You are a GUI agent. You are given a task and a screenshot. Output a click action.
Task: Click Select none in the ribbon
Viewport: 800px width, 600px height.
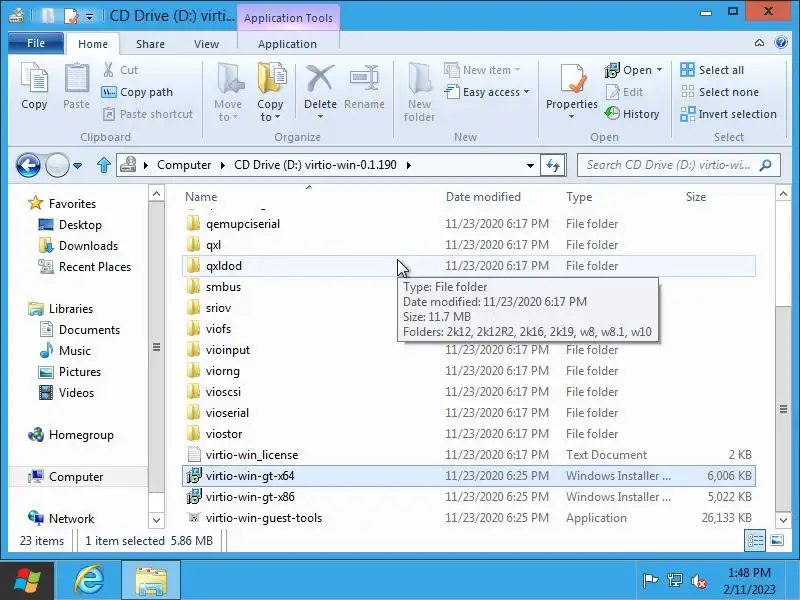click(719, 92)
